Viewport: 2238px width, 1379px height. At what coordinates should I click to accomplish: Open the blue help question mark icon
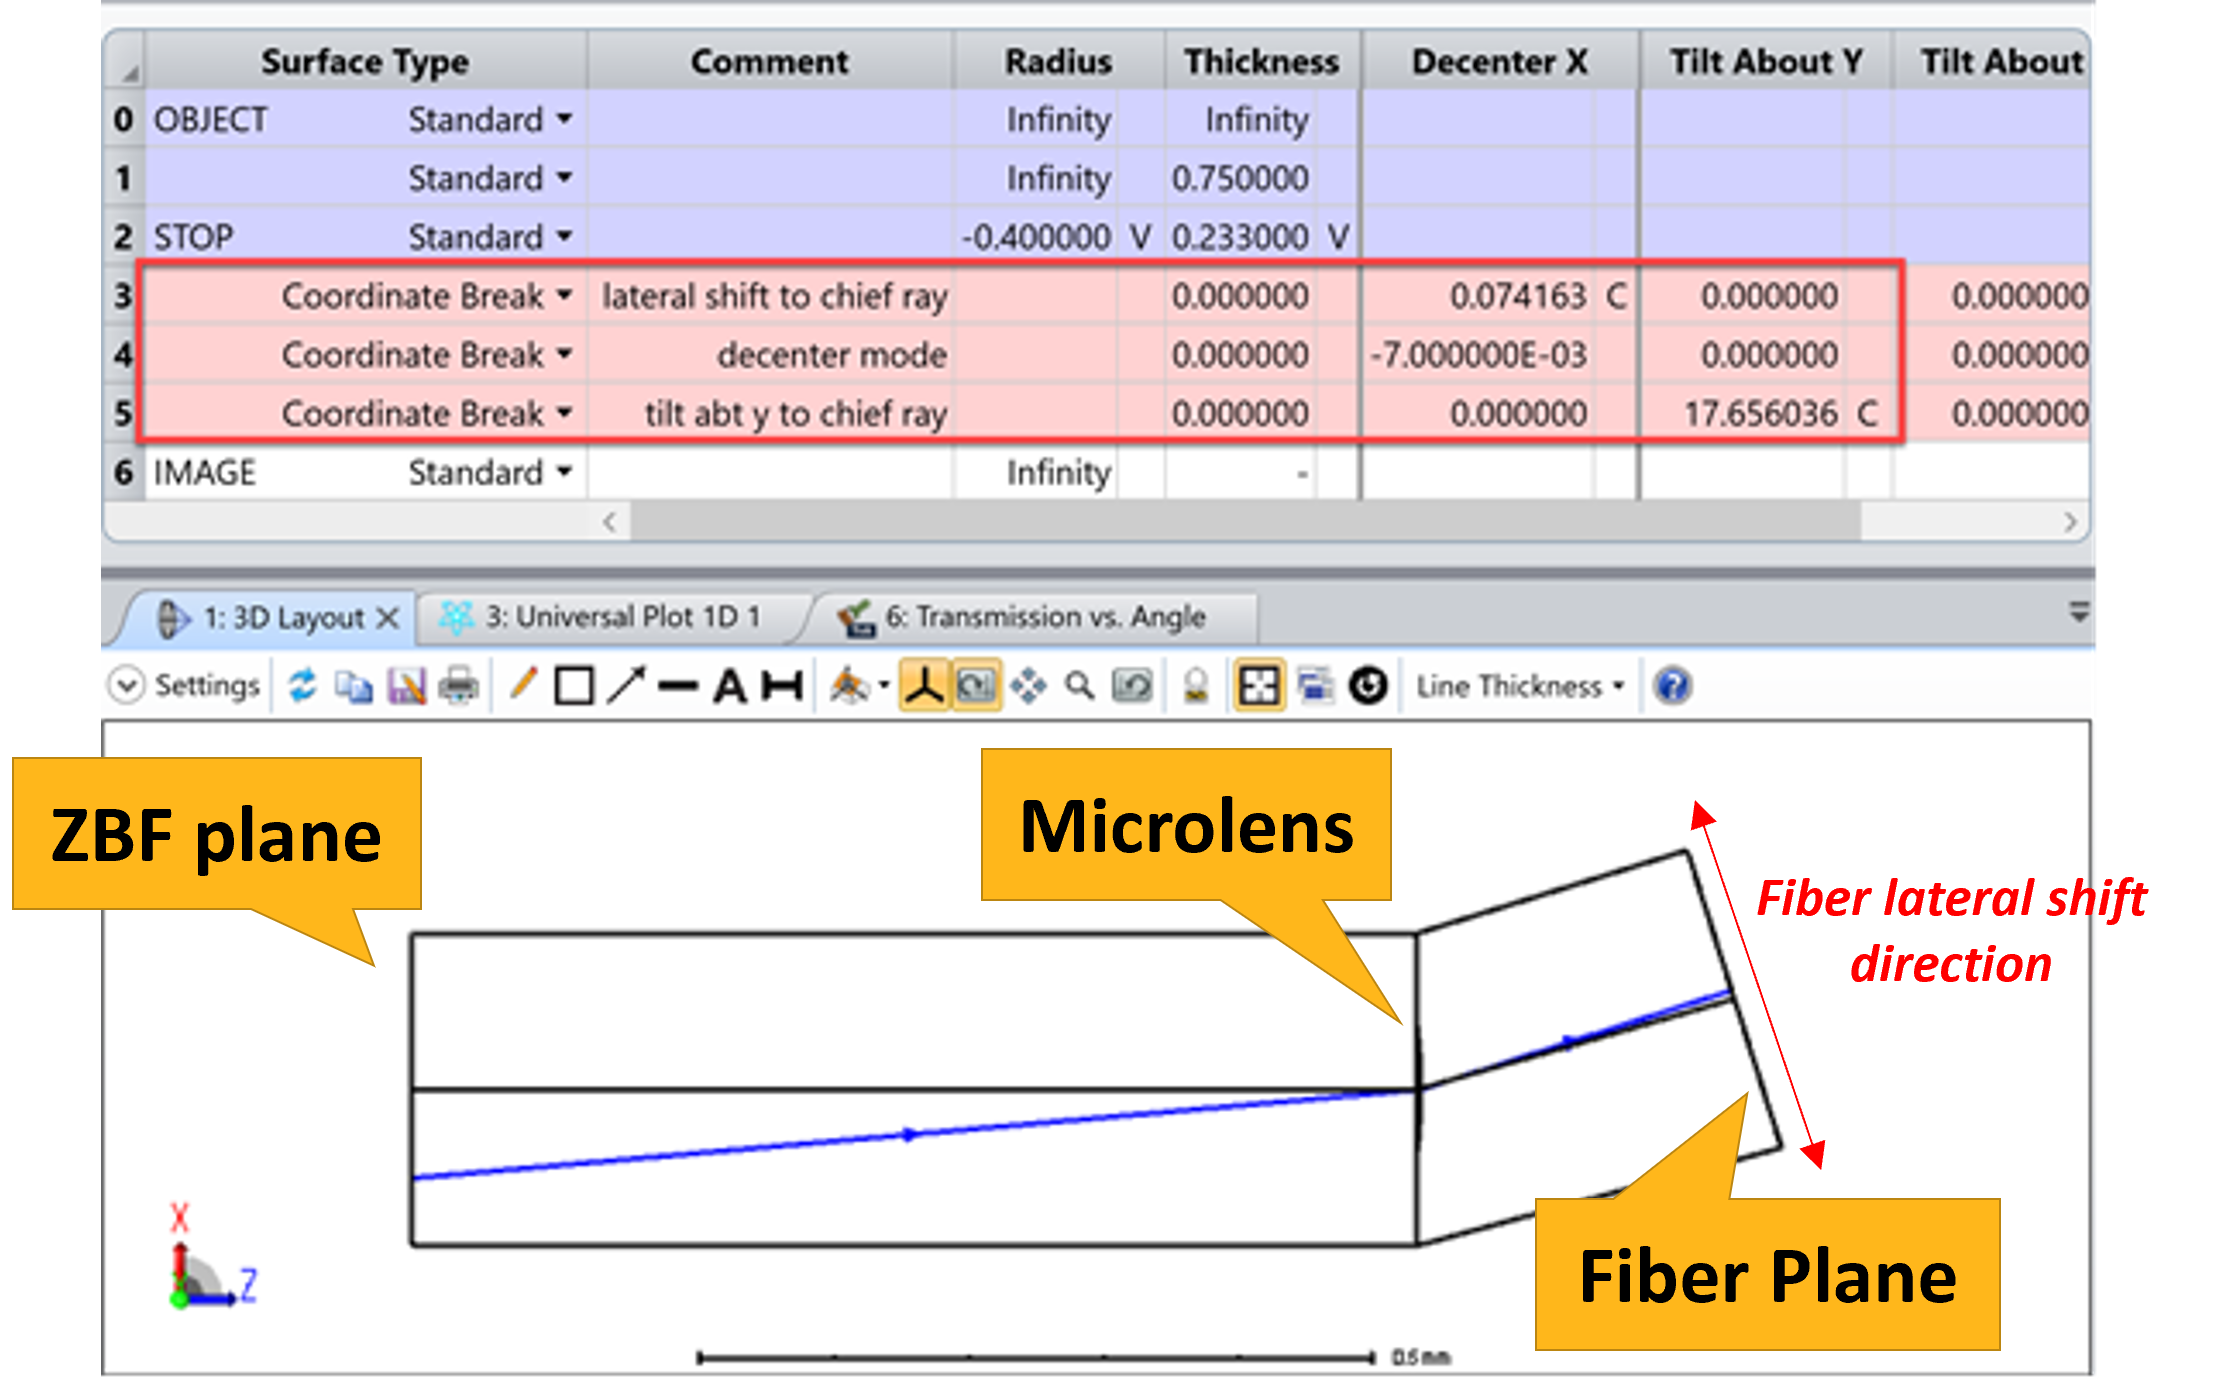coord(1672,686)
